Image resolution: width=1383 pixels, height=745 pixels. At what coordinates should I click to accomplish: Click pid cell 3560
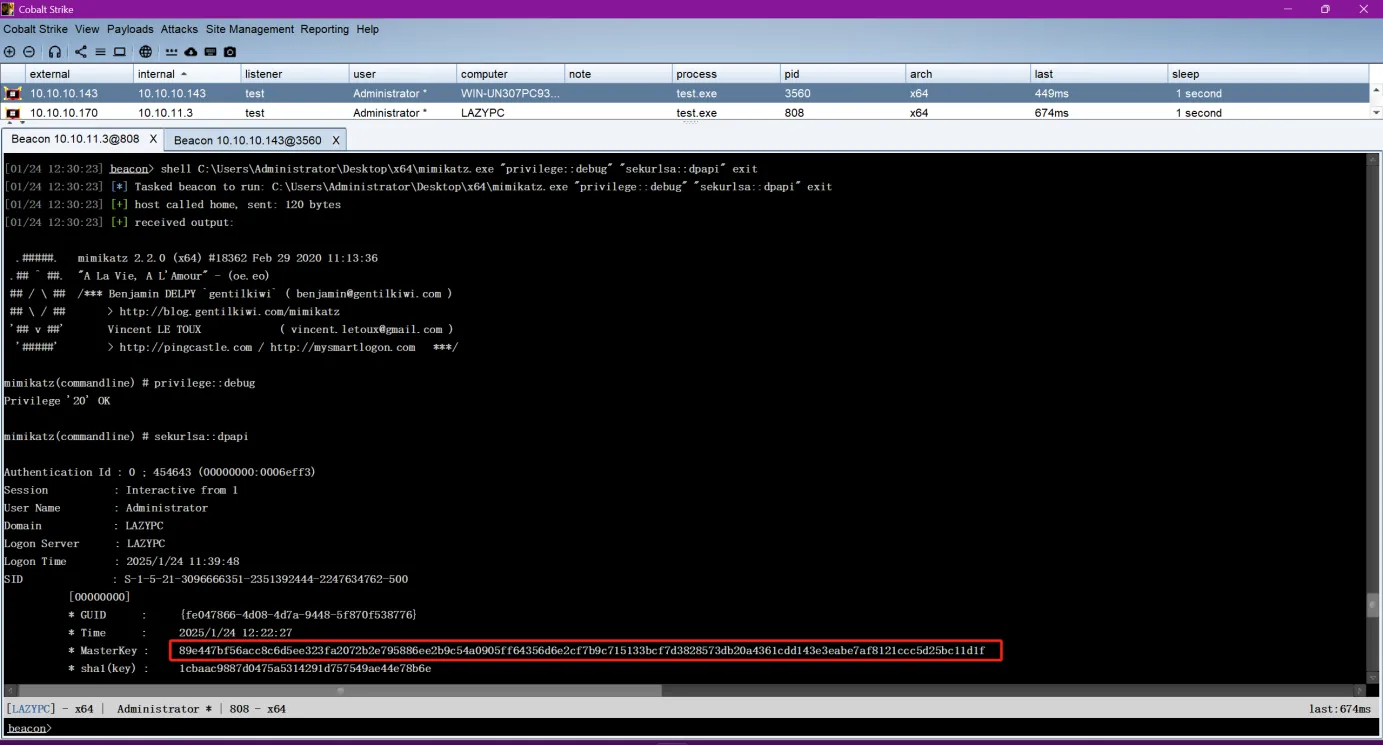[843, 93]
